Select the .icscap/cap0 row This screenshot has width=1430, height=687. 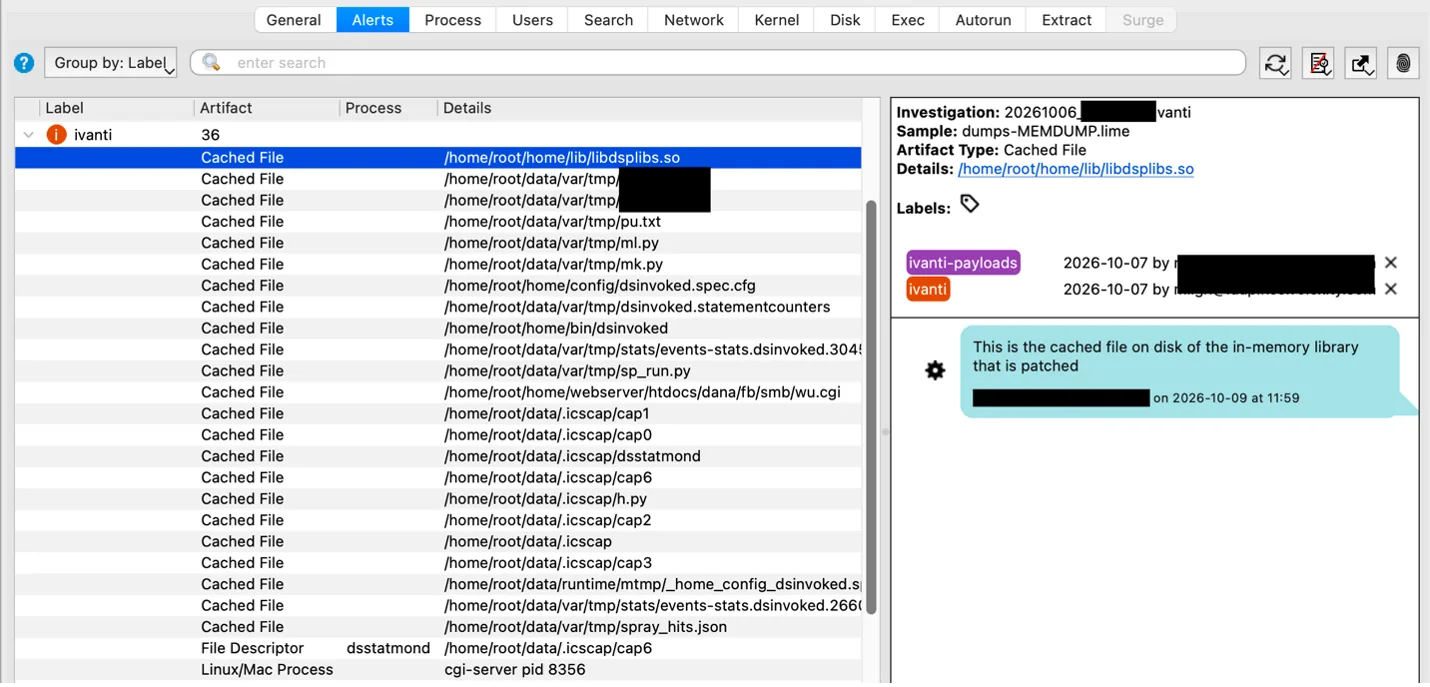[x=438, y=435]
